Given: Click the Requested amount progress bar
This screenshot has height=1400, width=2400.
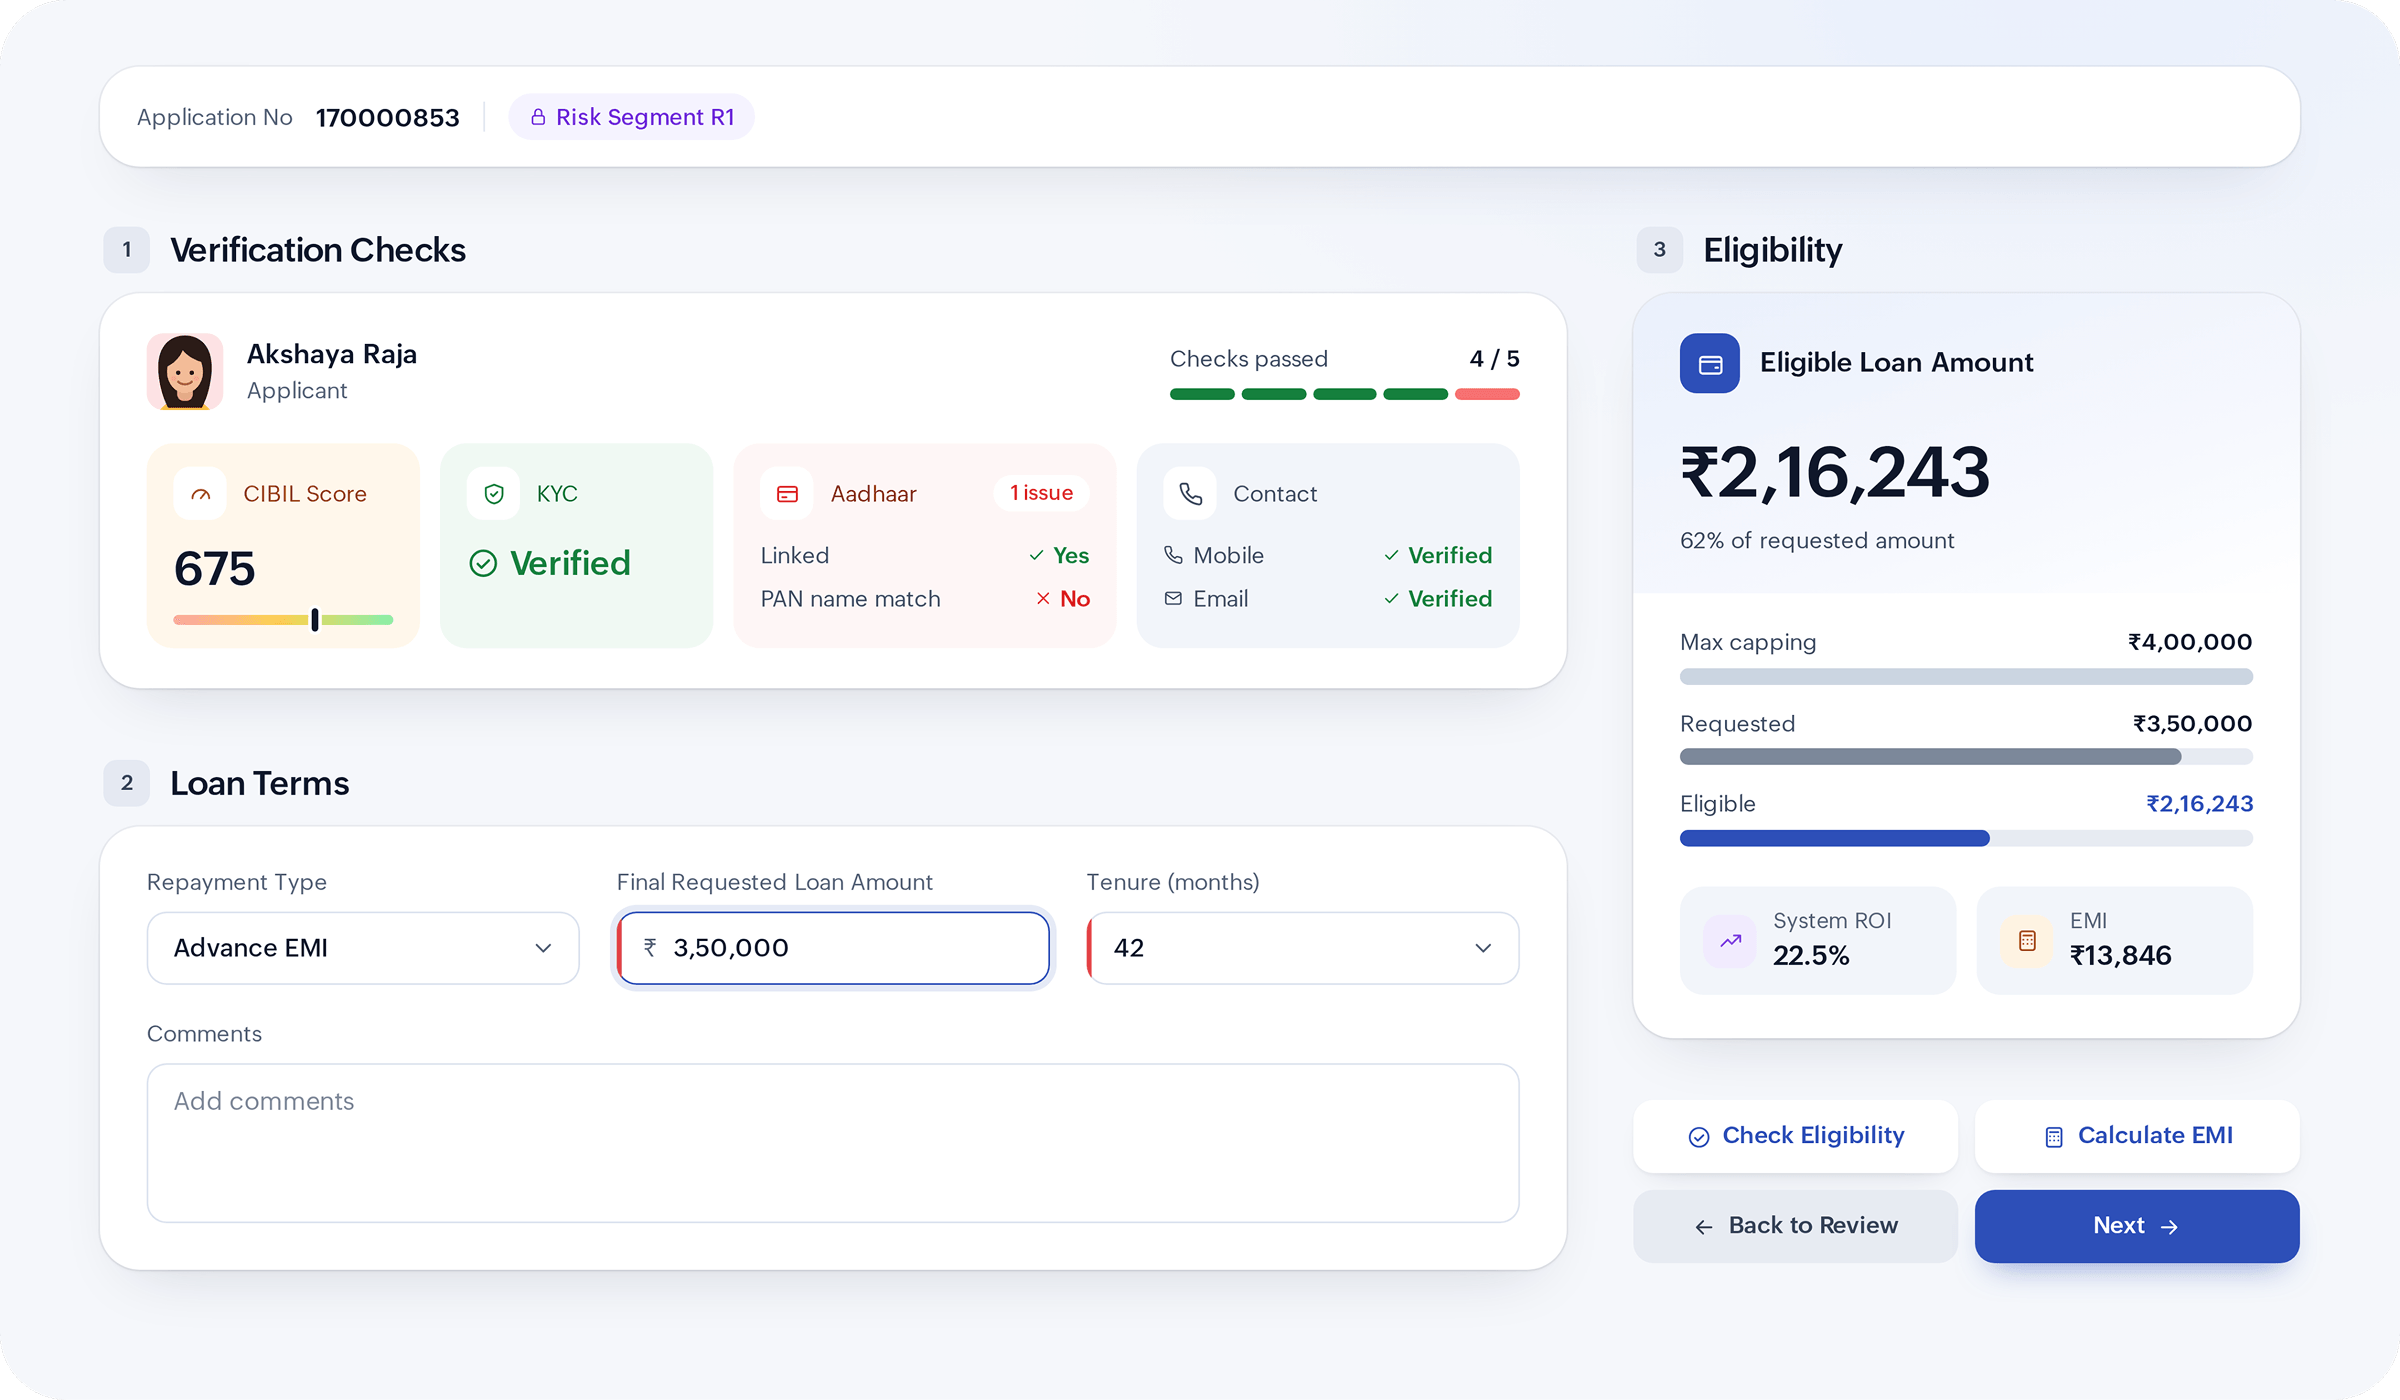Looking at the screenshot, I should pyautogui.click(x=1966, y=757).
